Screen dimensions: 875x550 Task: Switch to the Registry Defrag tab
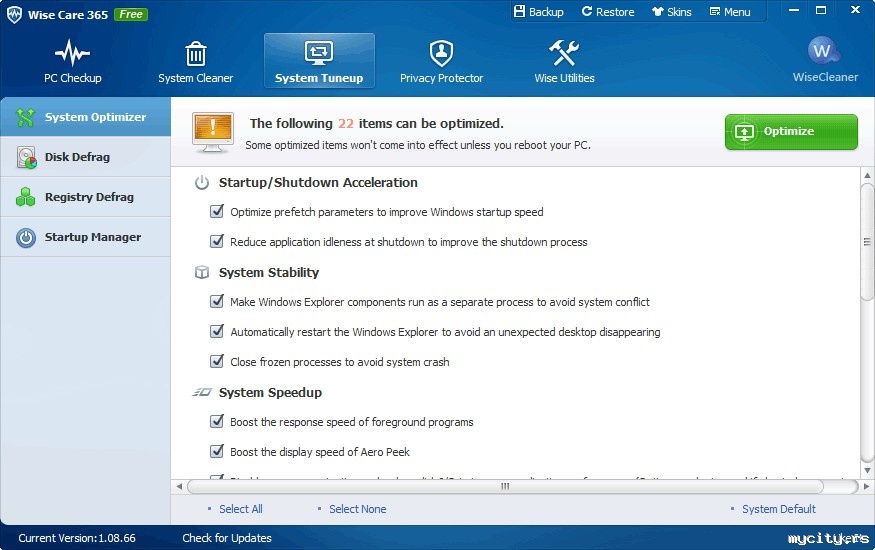(x=85, y=197)
